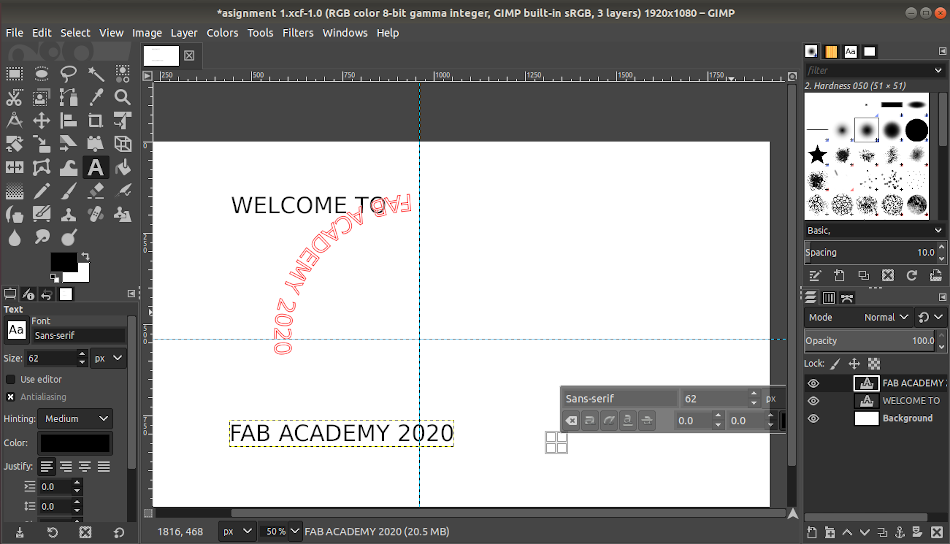Select the Rectangle Select tool

pyautogui.click(x=15, y=74)
